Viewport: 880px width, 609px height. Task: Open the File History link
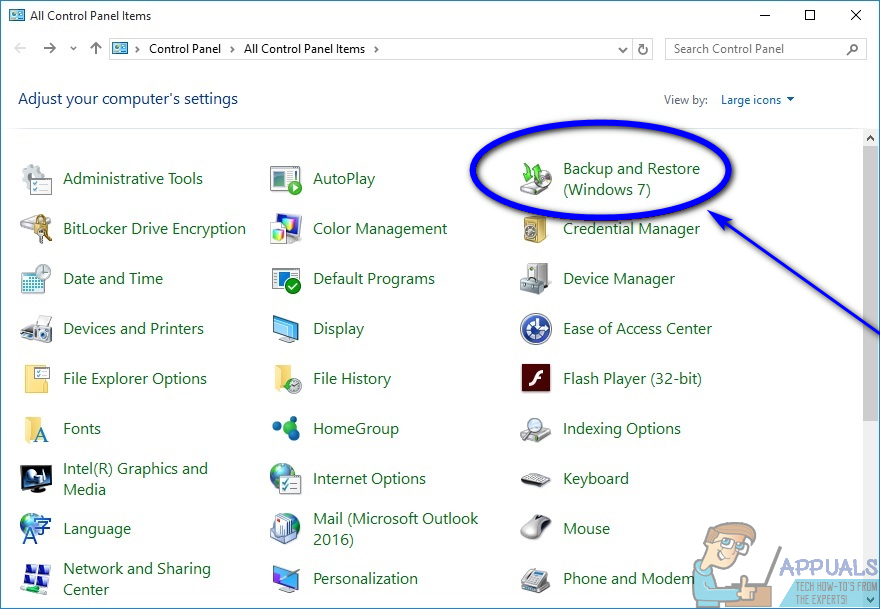point(352,379)
